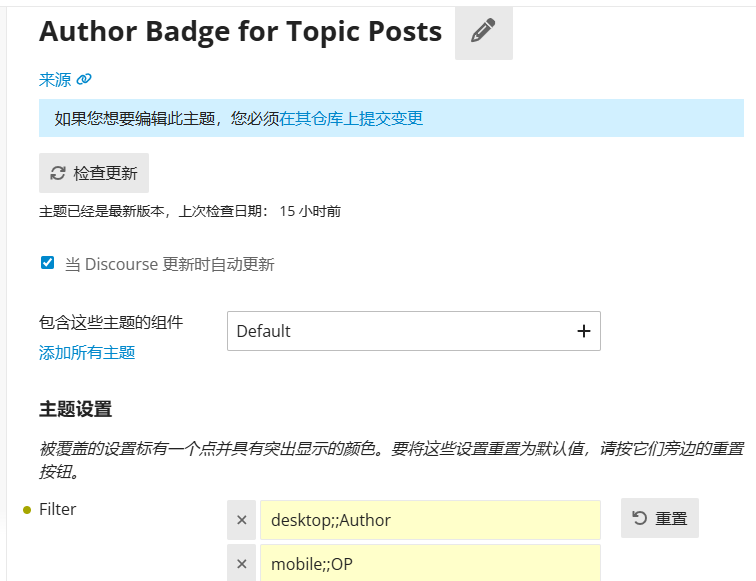Click the pencil edit title icon

point(484,31)
